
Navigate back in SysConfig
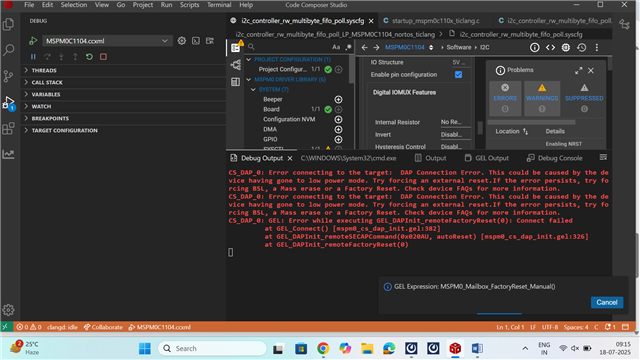pos(364,47)
